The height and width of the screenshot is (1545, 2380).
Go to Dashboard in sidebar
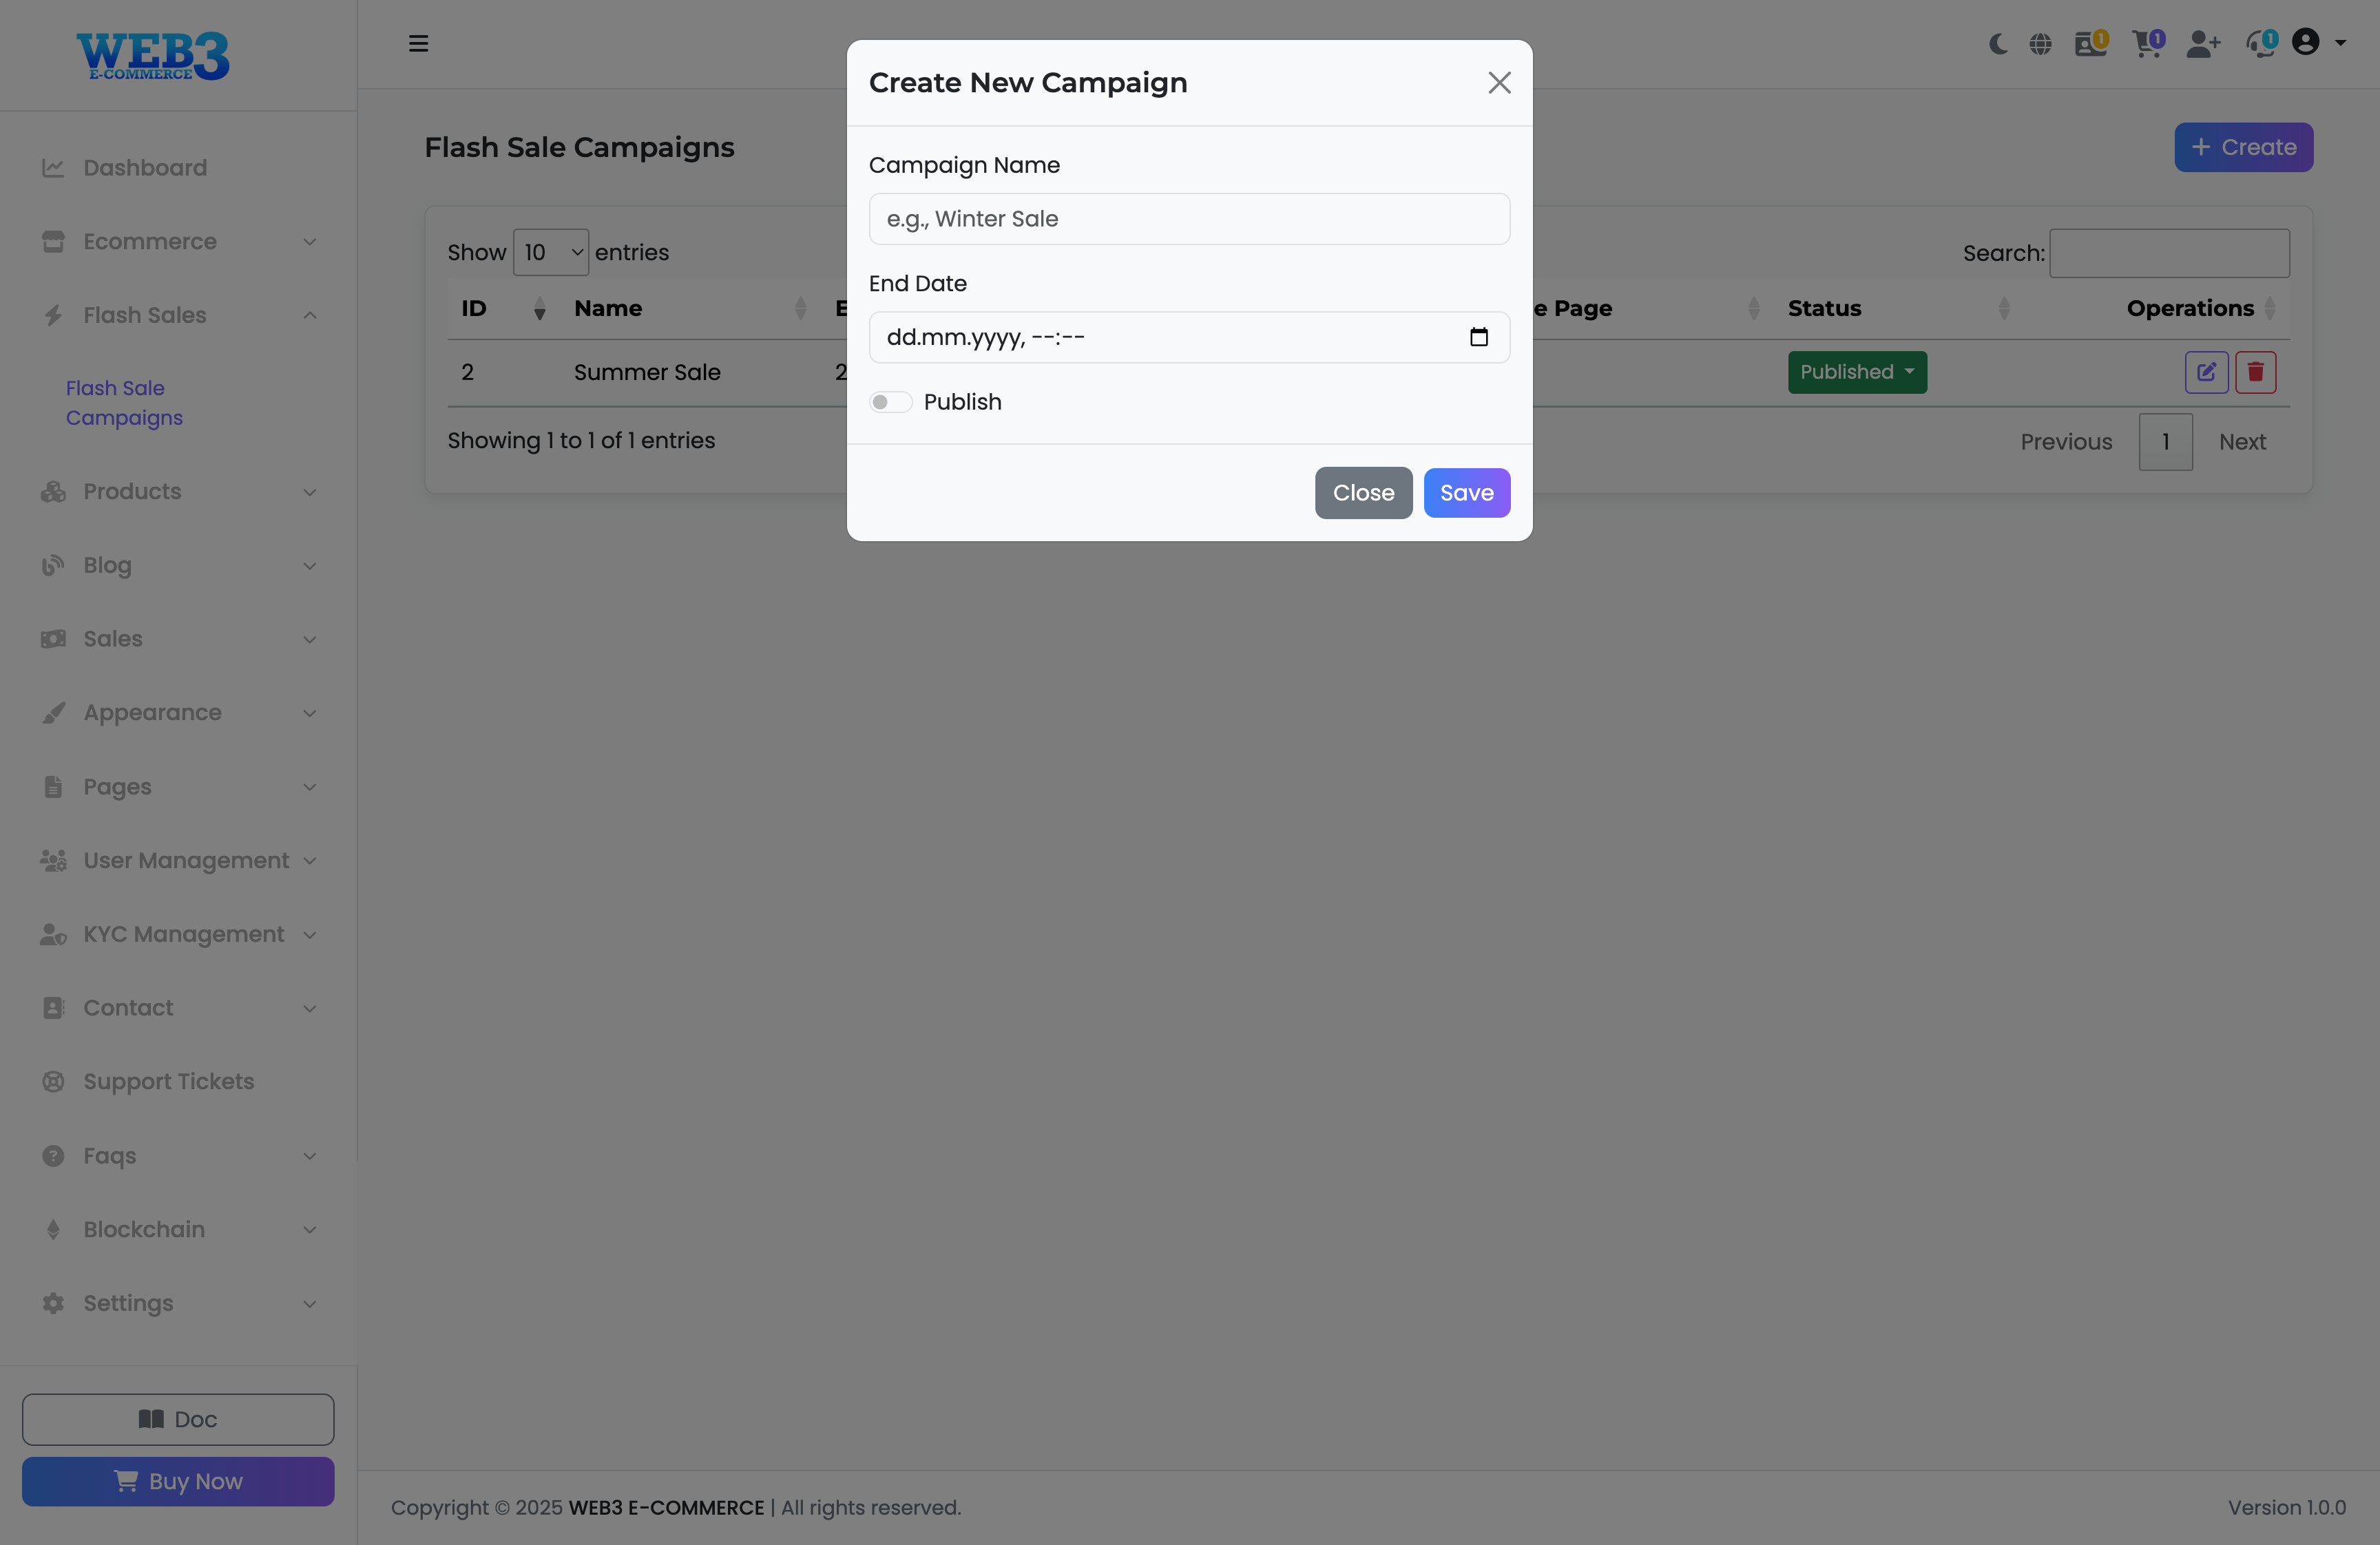click(145, 168)
